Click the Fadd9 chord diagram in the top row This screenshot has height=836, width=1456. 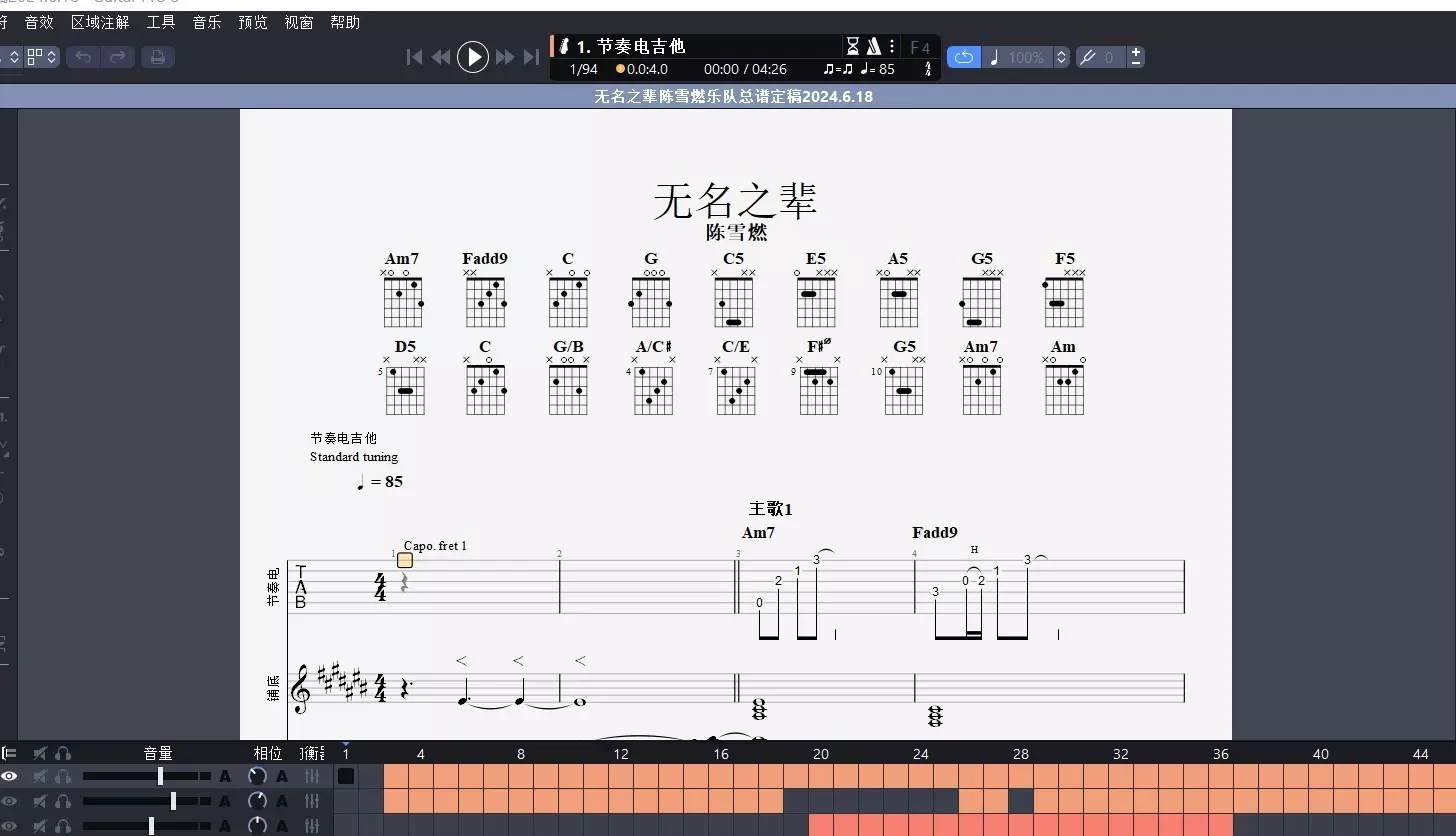[x=485, y=298]
